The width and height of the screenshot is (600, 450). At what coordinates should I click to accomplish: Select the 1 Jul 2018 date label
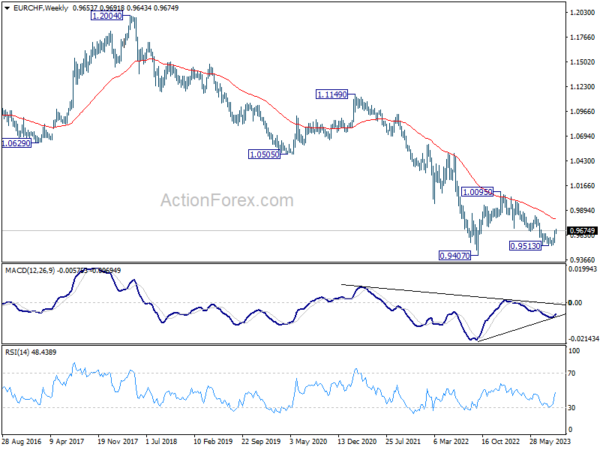tap(161, 441)
